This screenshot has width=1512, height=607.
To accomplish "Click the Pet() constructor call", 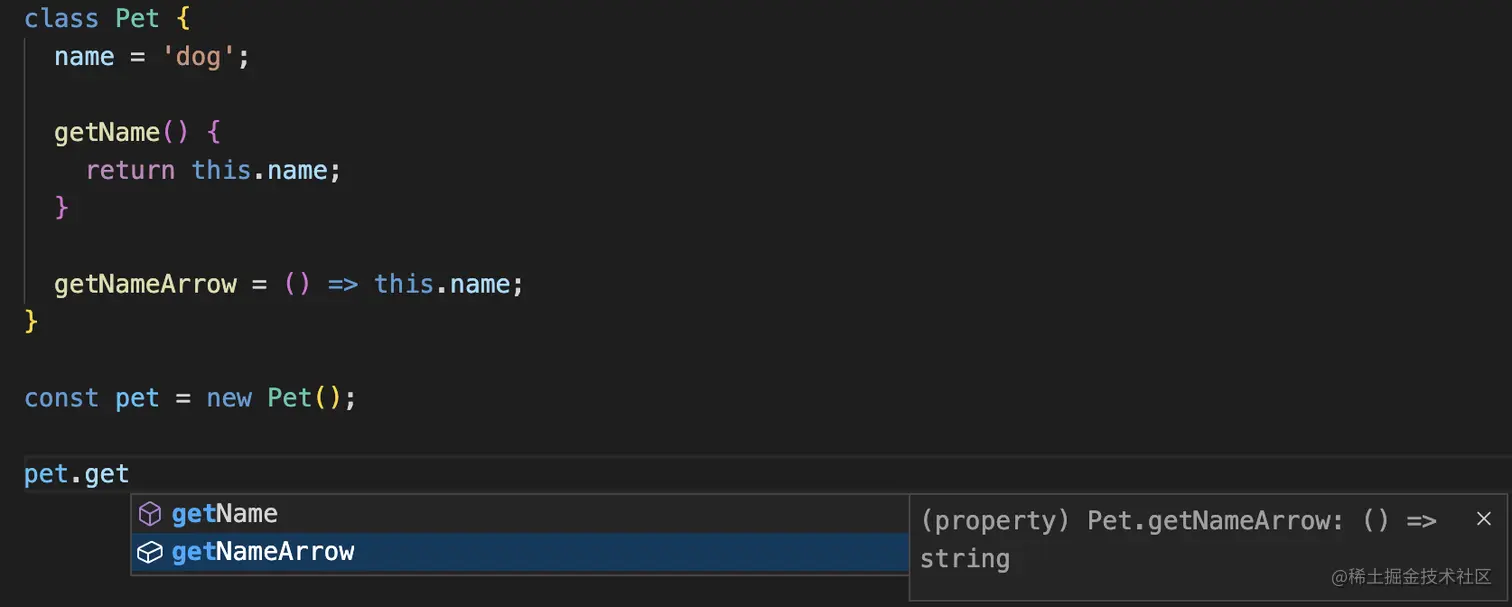I will (x=305, y=398).
